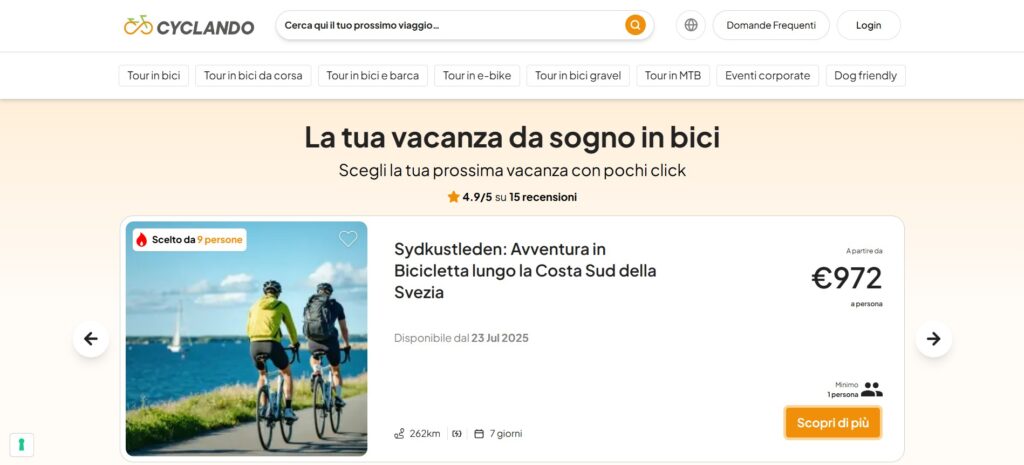
Task: Open the Domande Frequenti page
Action: coord(771,25)
